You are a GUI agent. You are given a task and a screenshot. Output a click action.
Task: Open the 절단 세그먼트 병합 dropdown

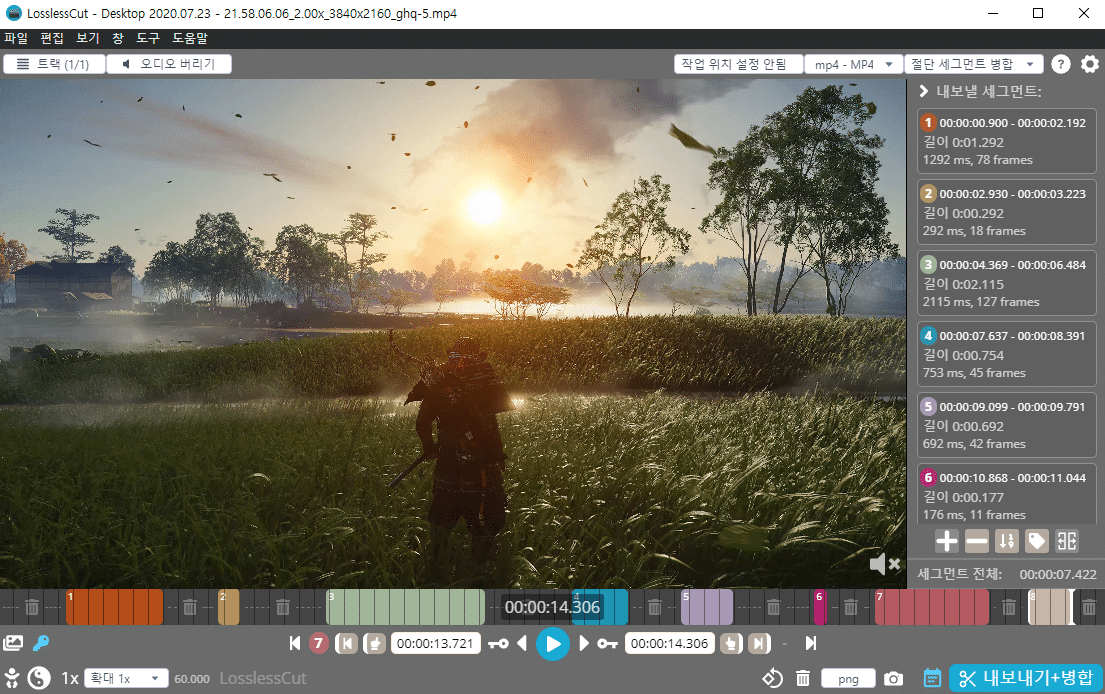coord(974,64)
